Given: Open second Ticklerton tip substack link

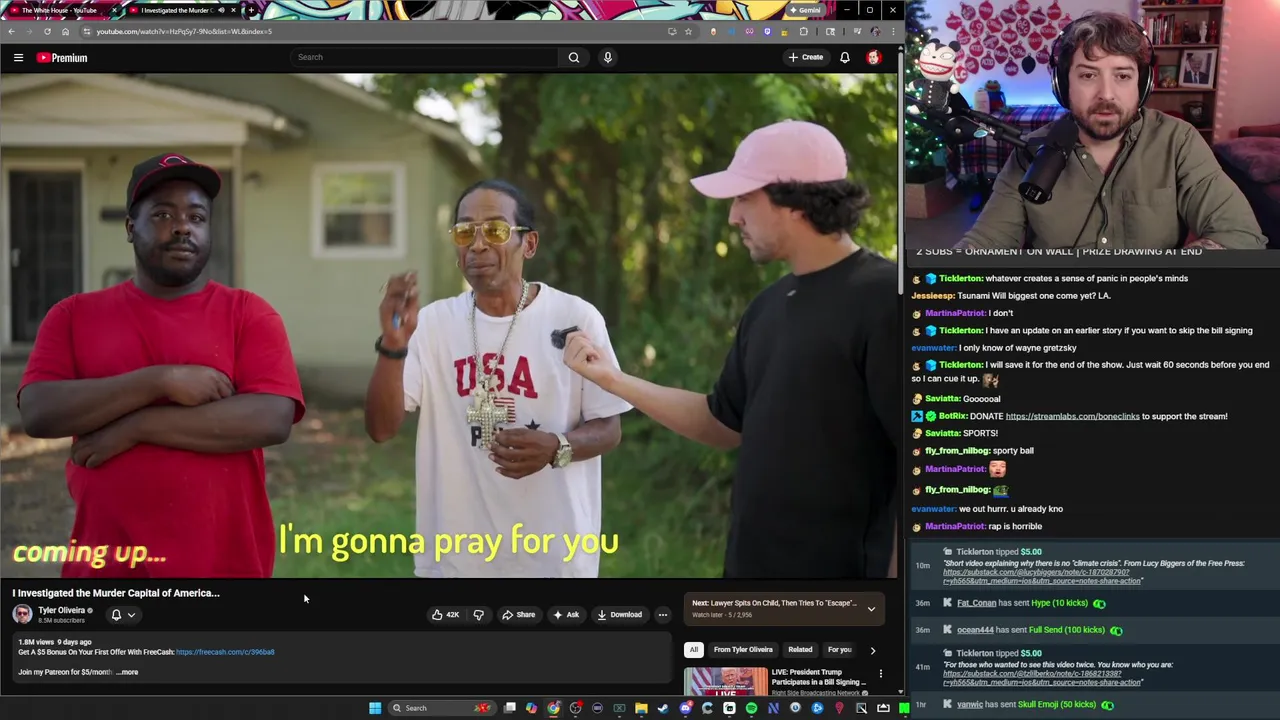Looking at the screenshot, I should coord(1043,678).
